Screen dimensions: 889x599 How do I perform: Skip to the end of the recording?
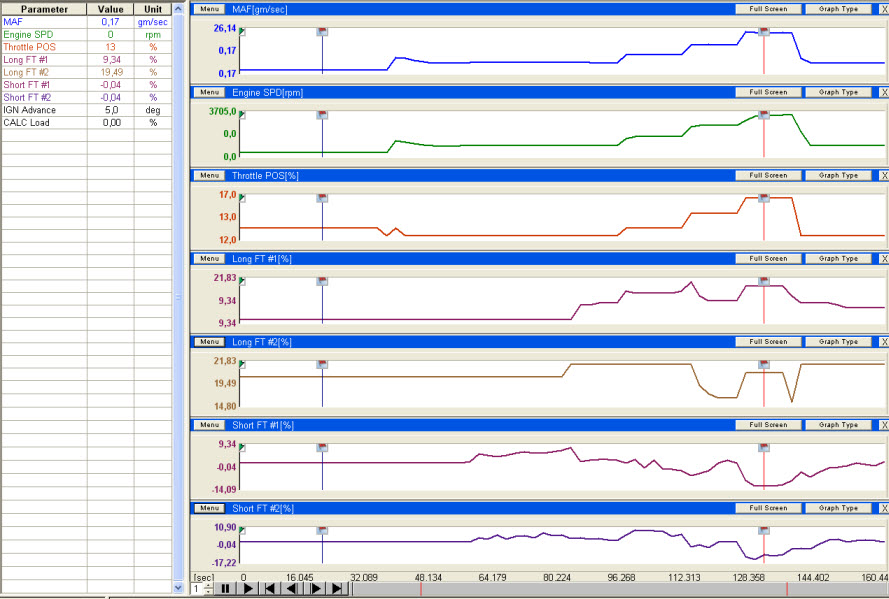(x=337, y=589)
